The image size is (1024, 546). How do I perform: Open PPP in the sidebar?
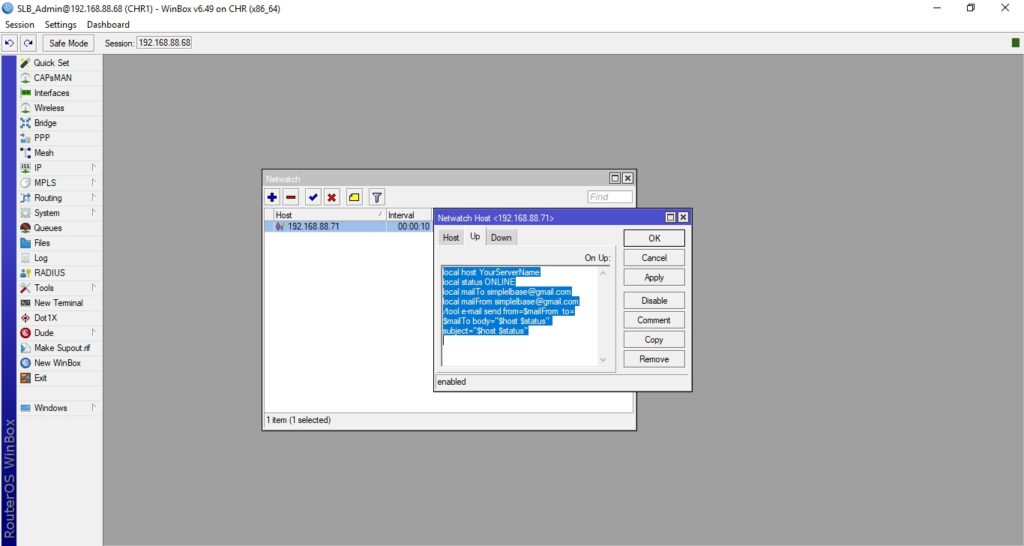point(59,138)
